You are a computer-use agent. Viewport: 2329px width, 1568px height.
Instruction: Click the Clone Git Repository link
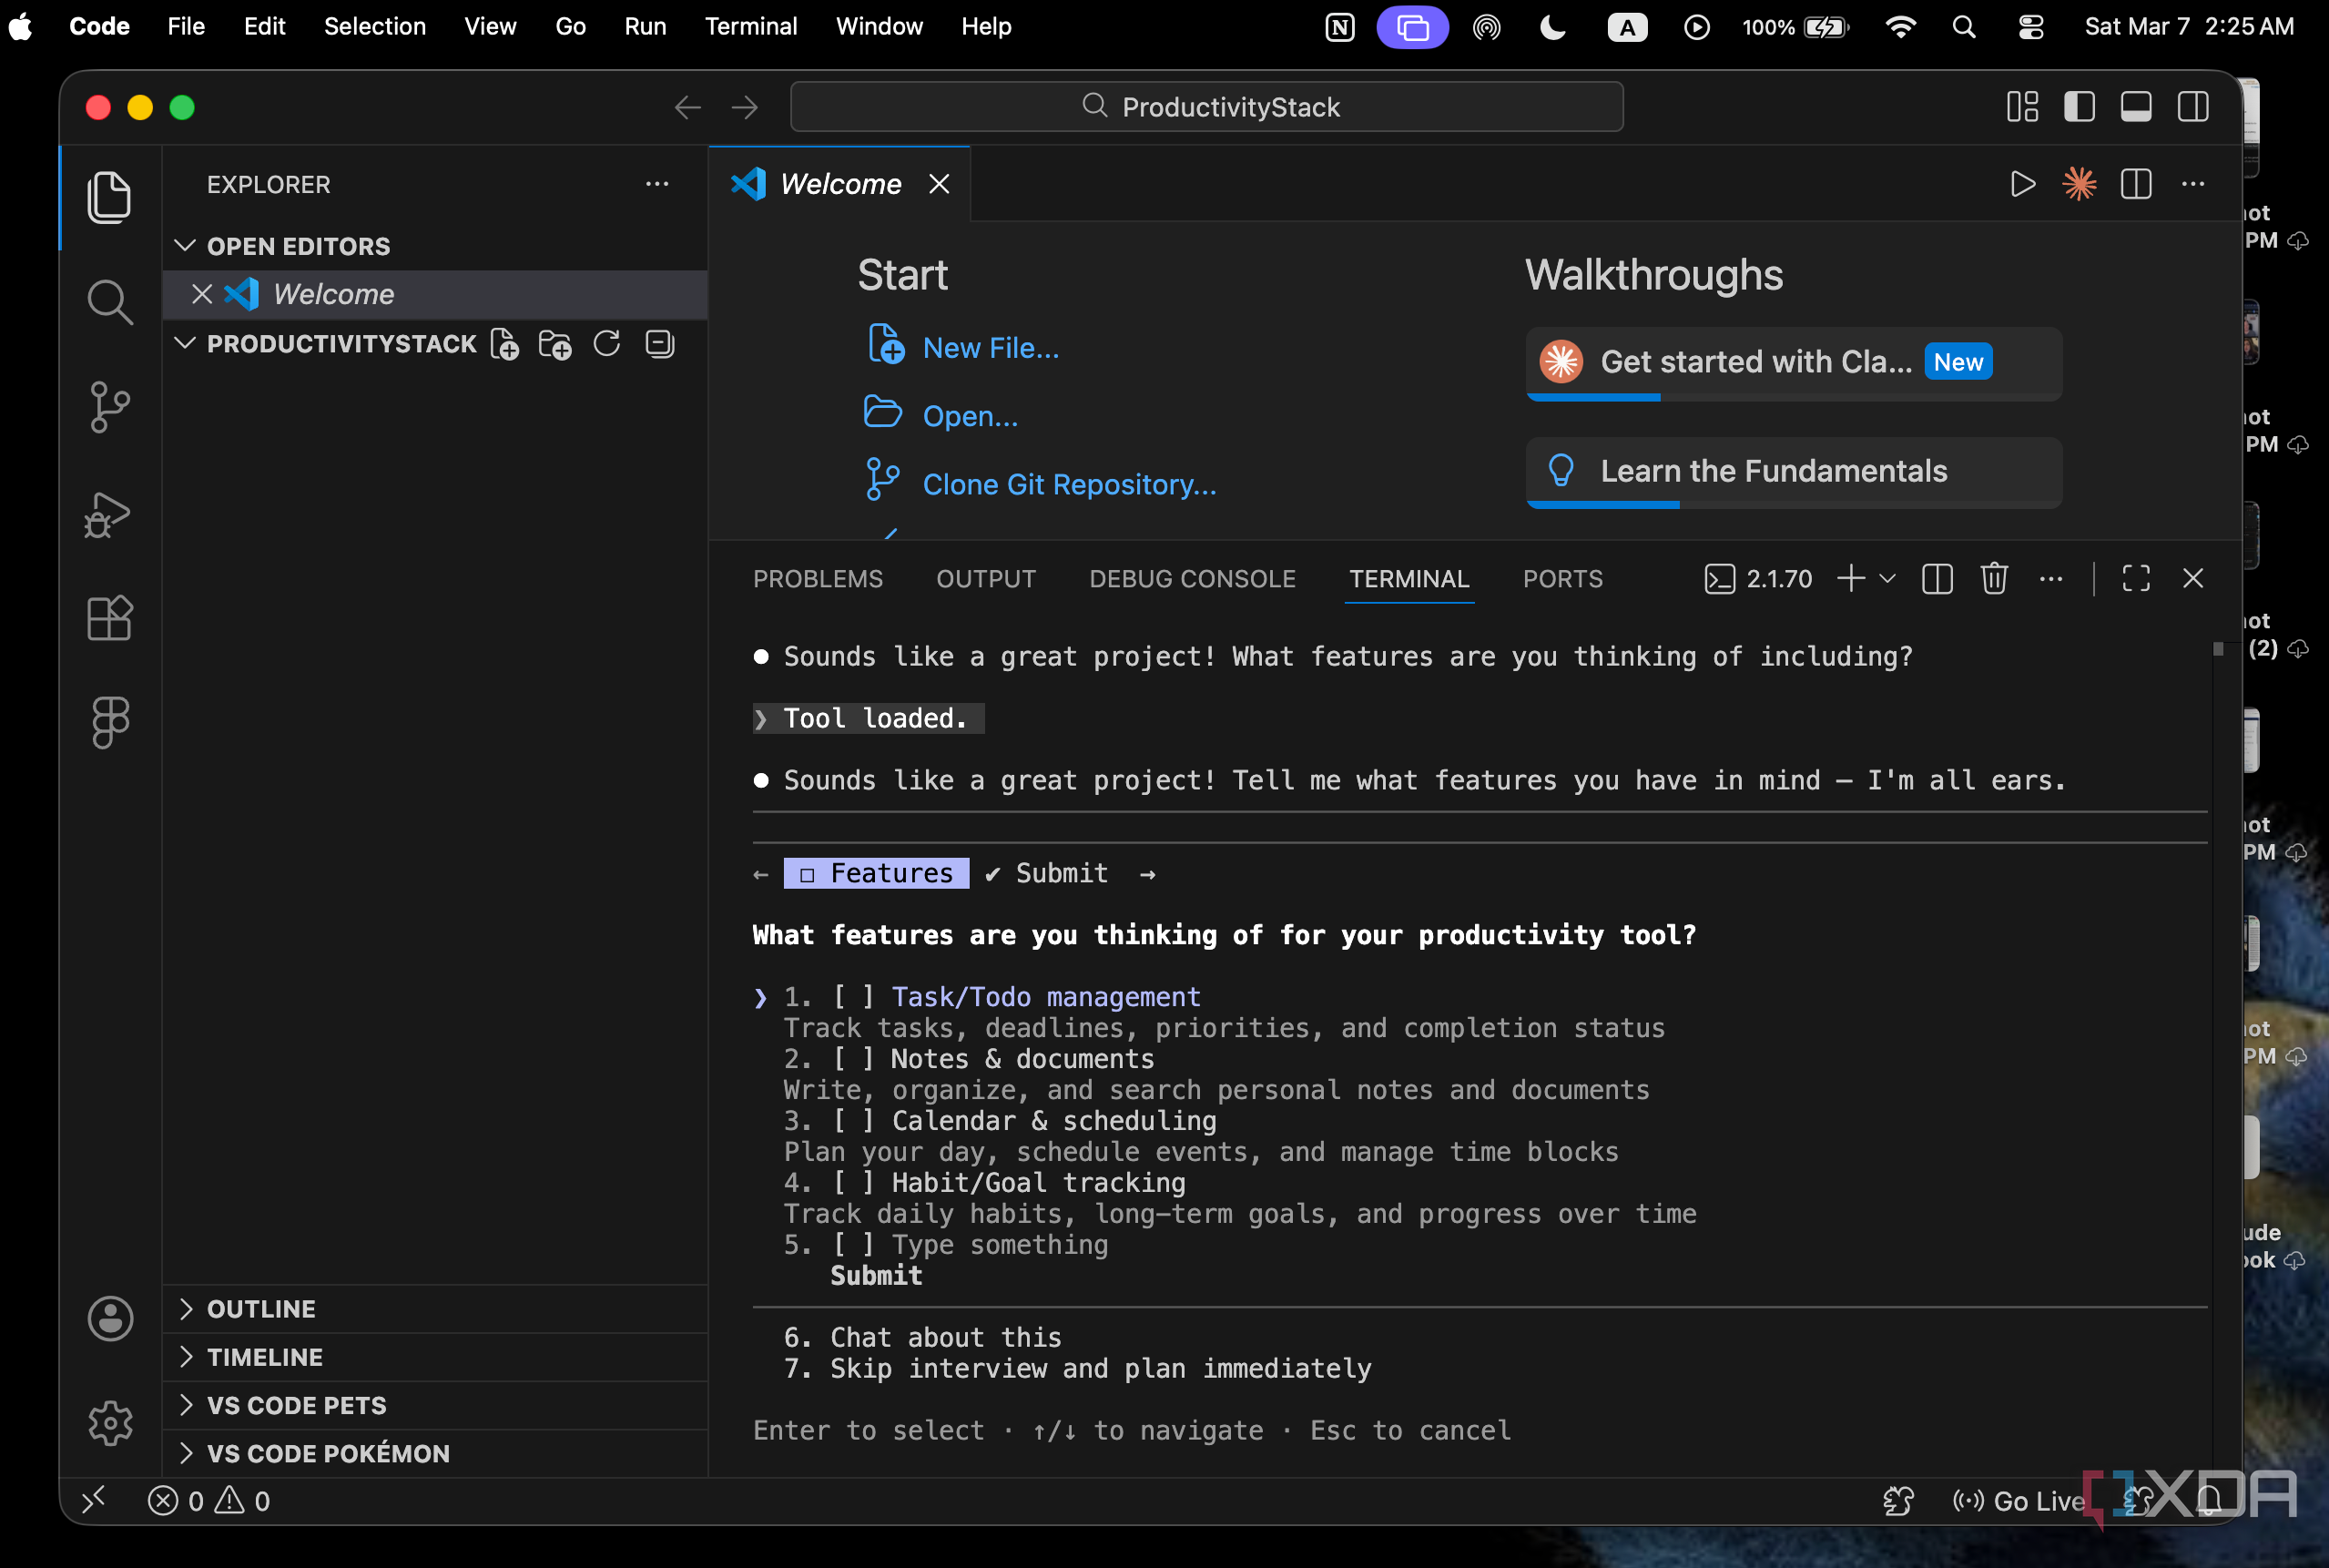coord(1069,484)
